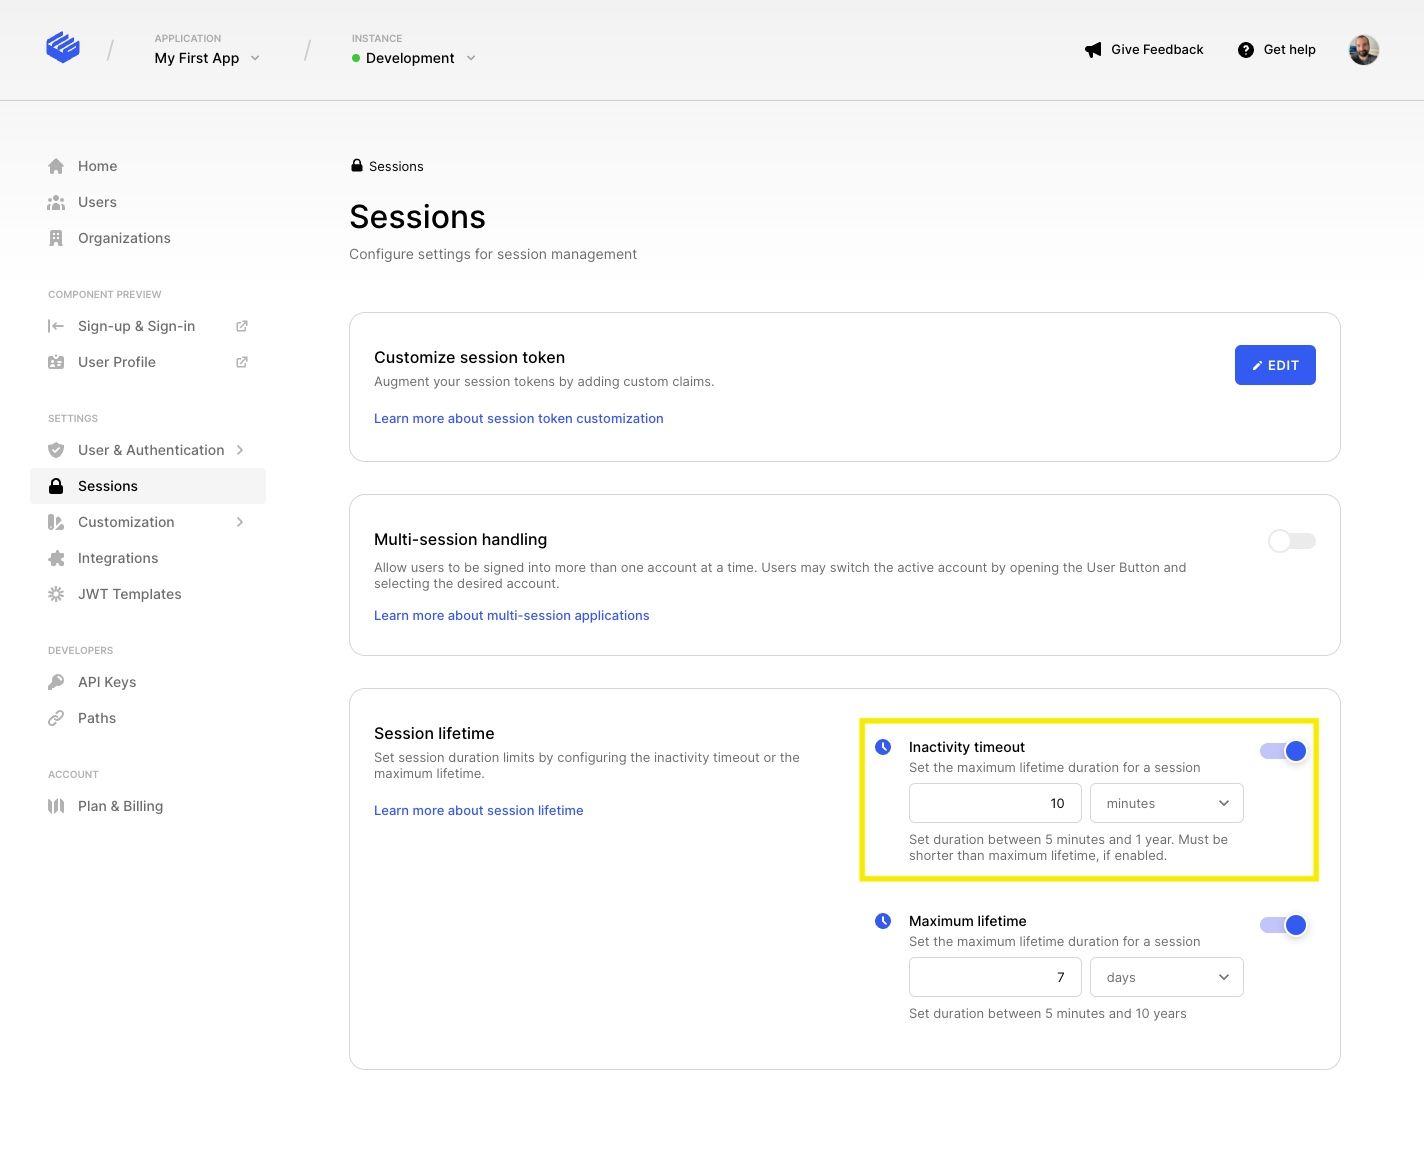Open the user avatar menu

1363,50
